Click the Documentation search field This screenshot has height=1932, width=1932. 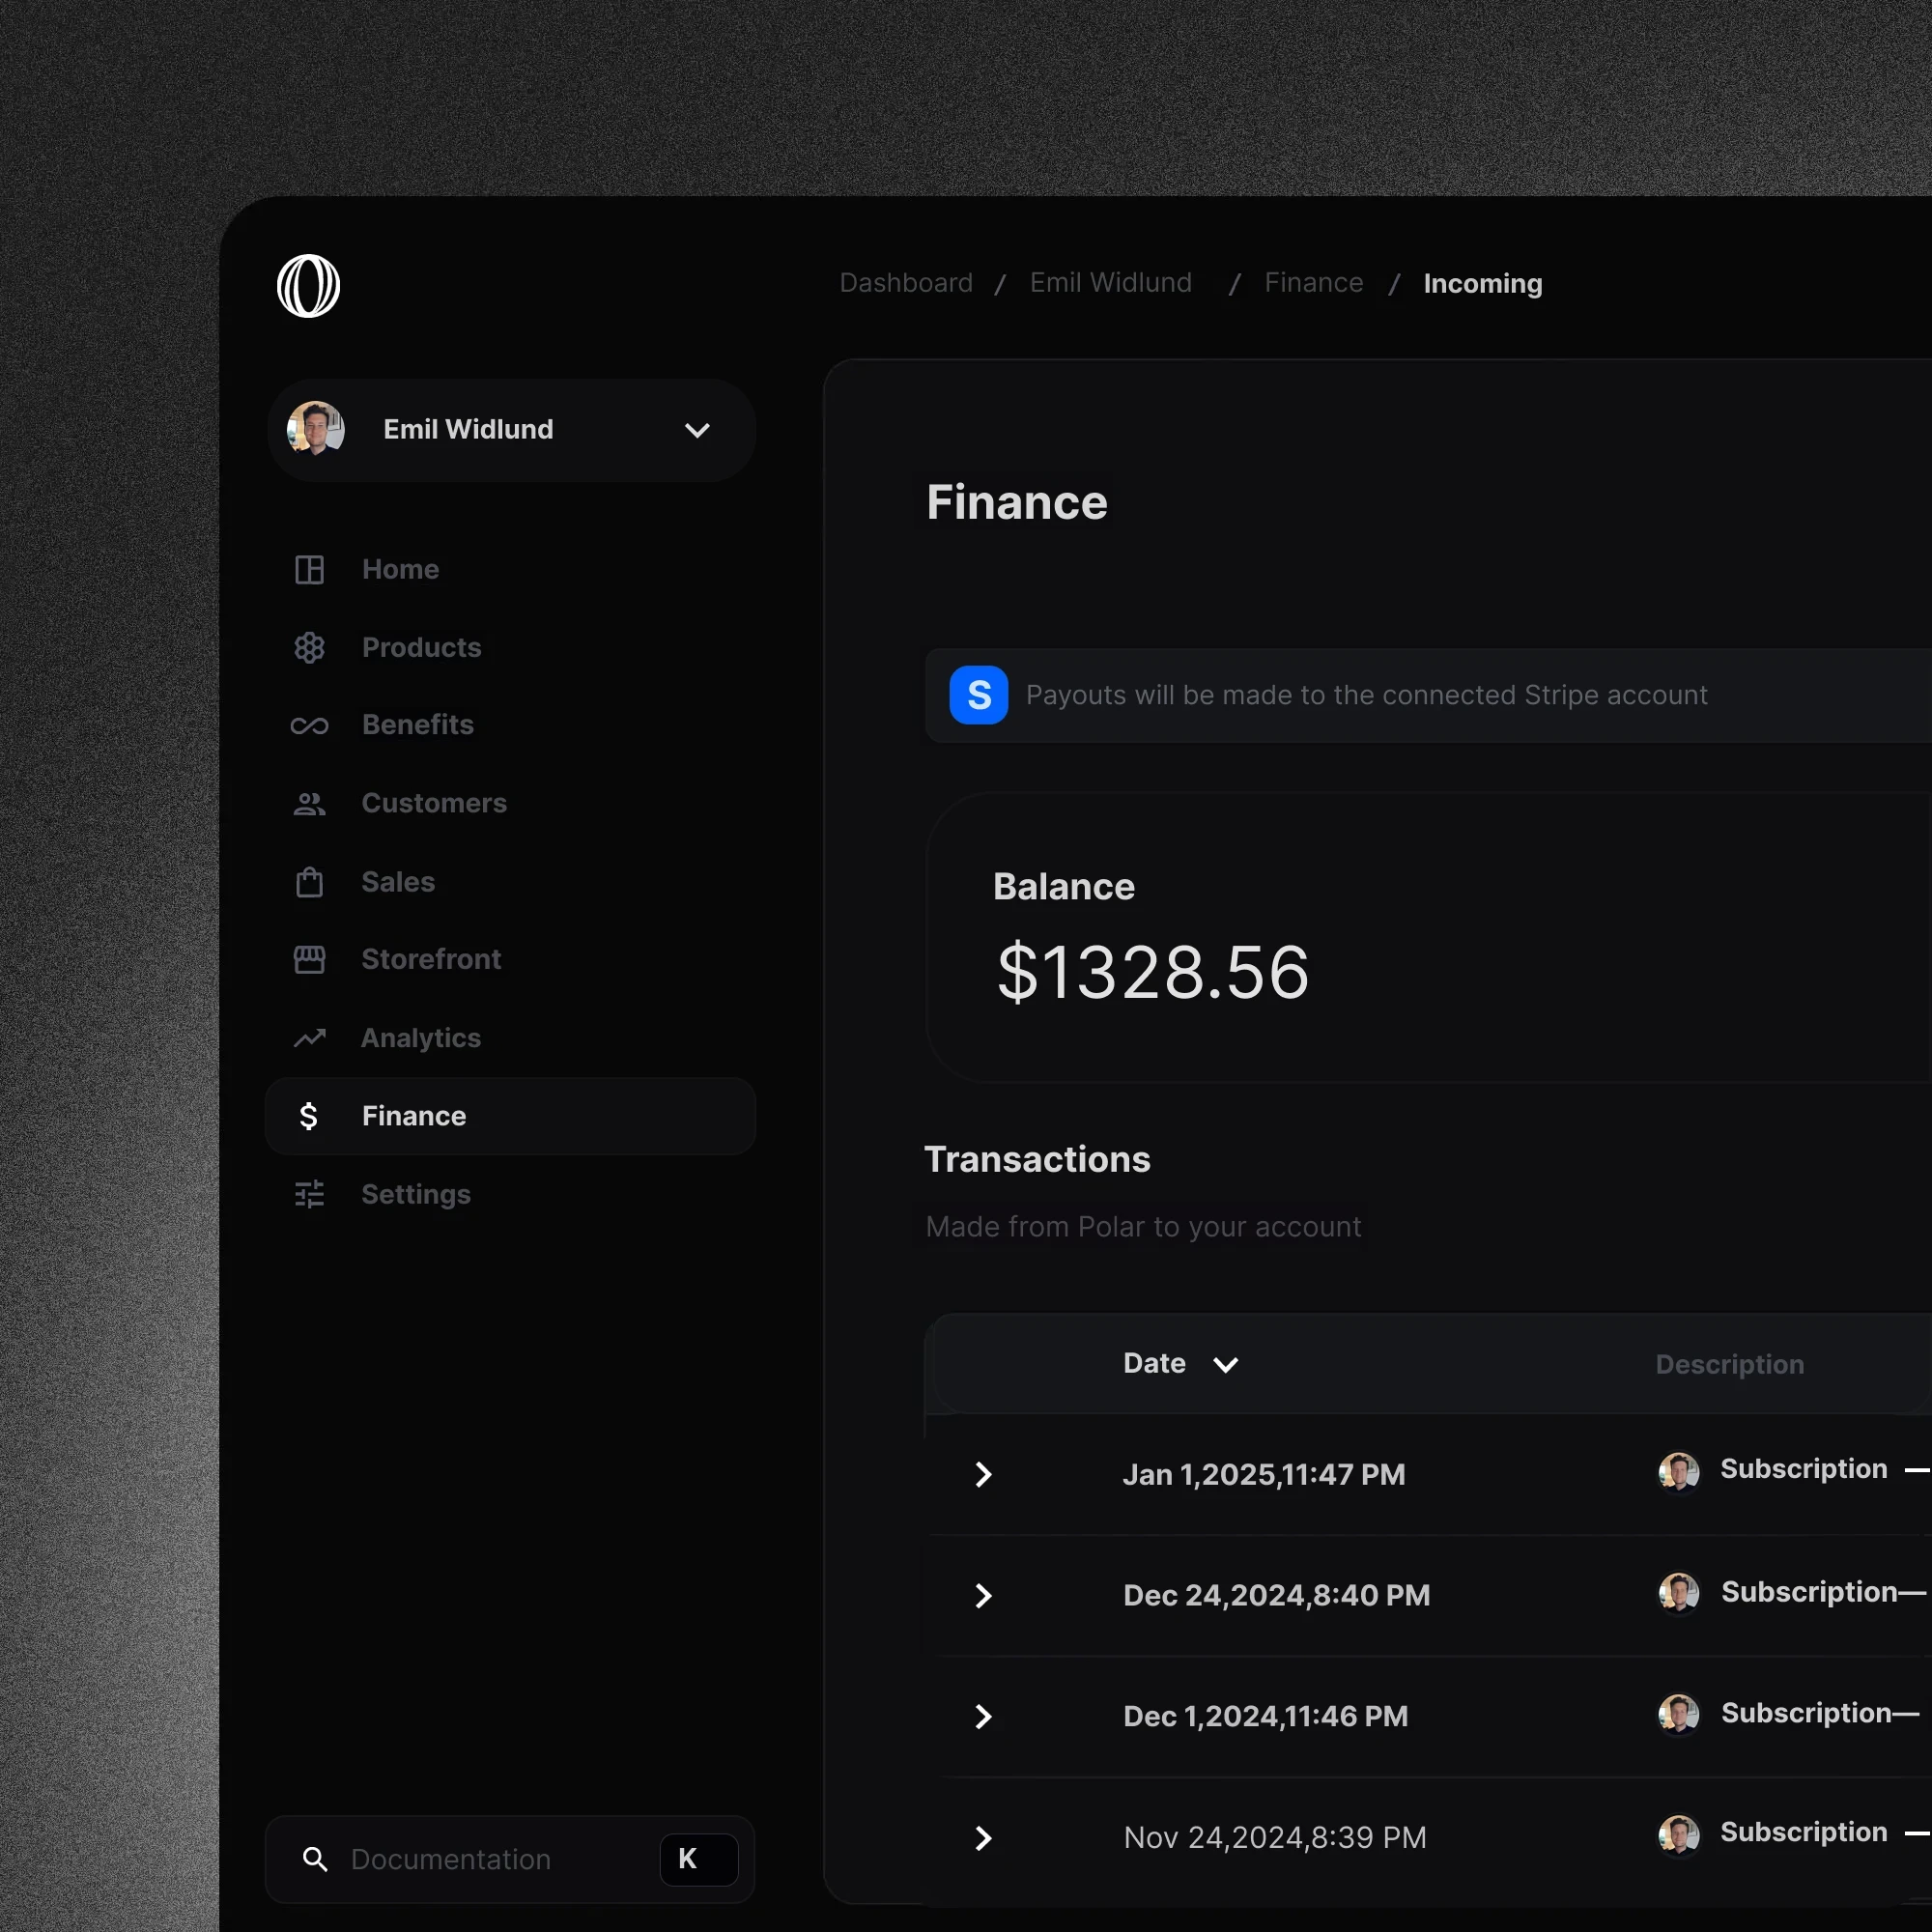point(450,1859)
